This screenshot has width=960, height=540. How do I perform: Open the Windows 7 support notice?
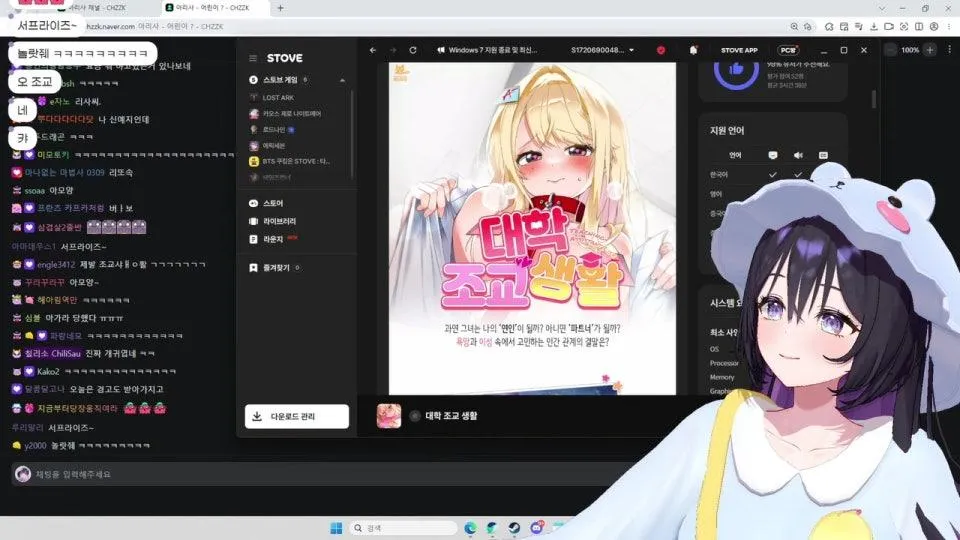tap(487, 50)
